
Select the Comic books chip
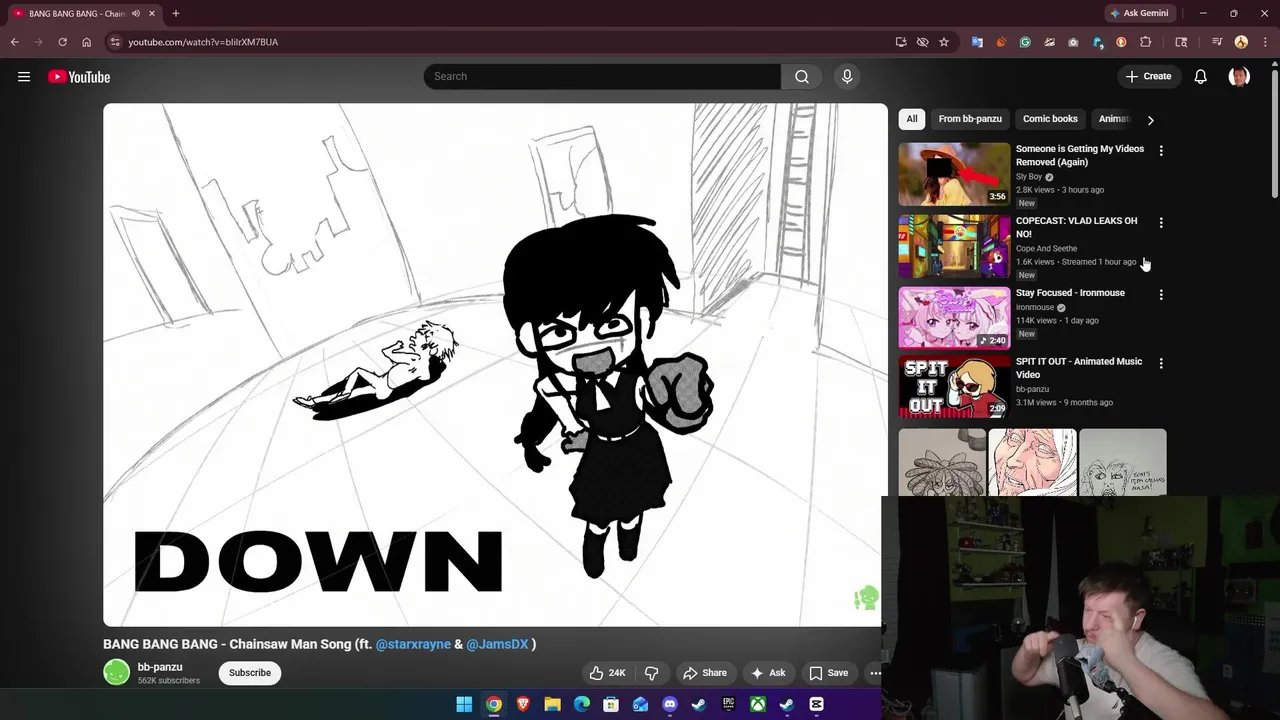point(1050,119)
